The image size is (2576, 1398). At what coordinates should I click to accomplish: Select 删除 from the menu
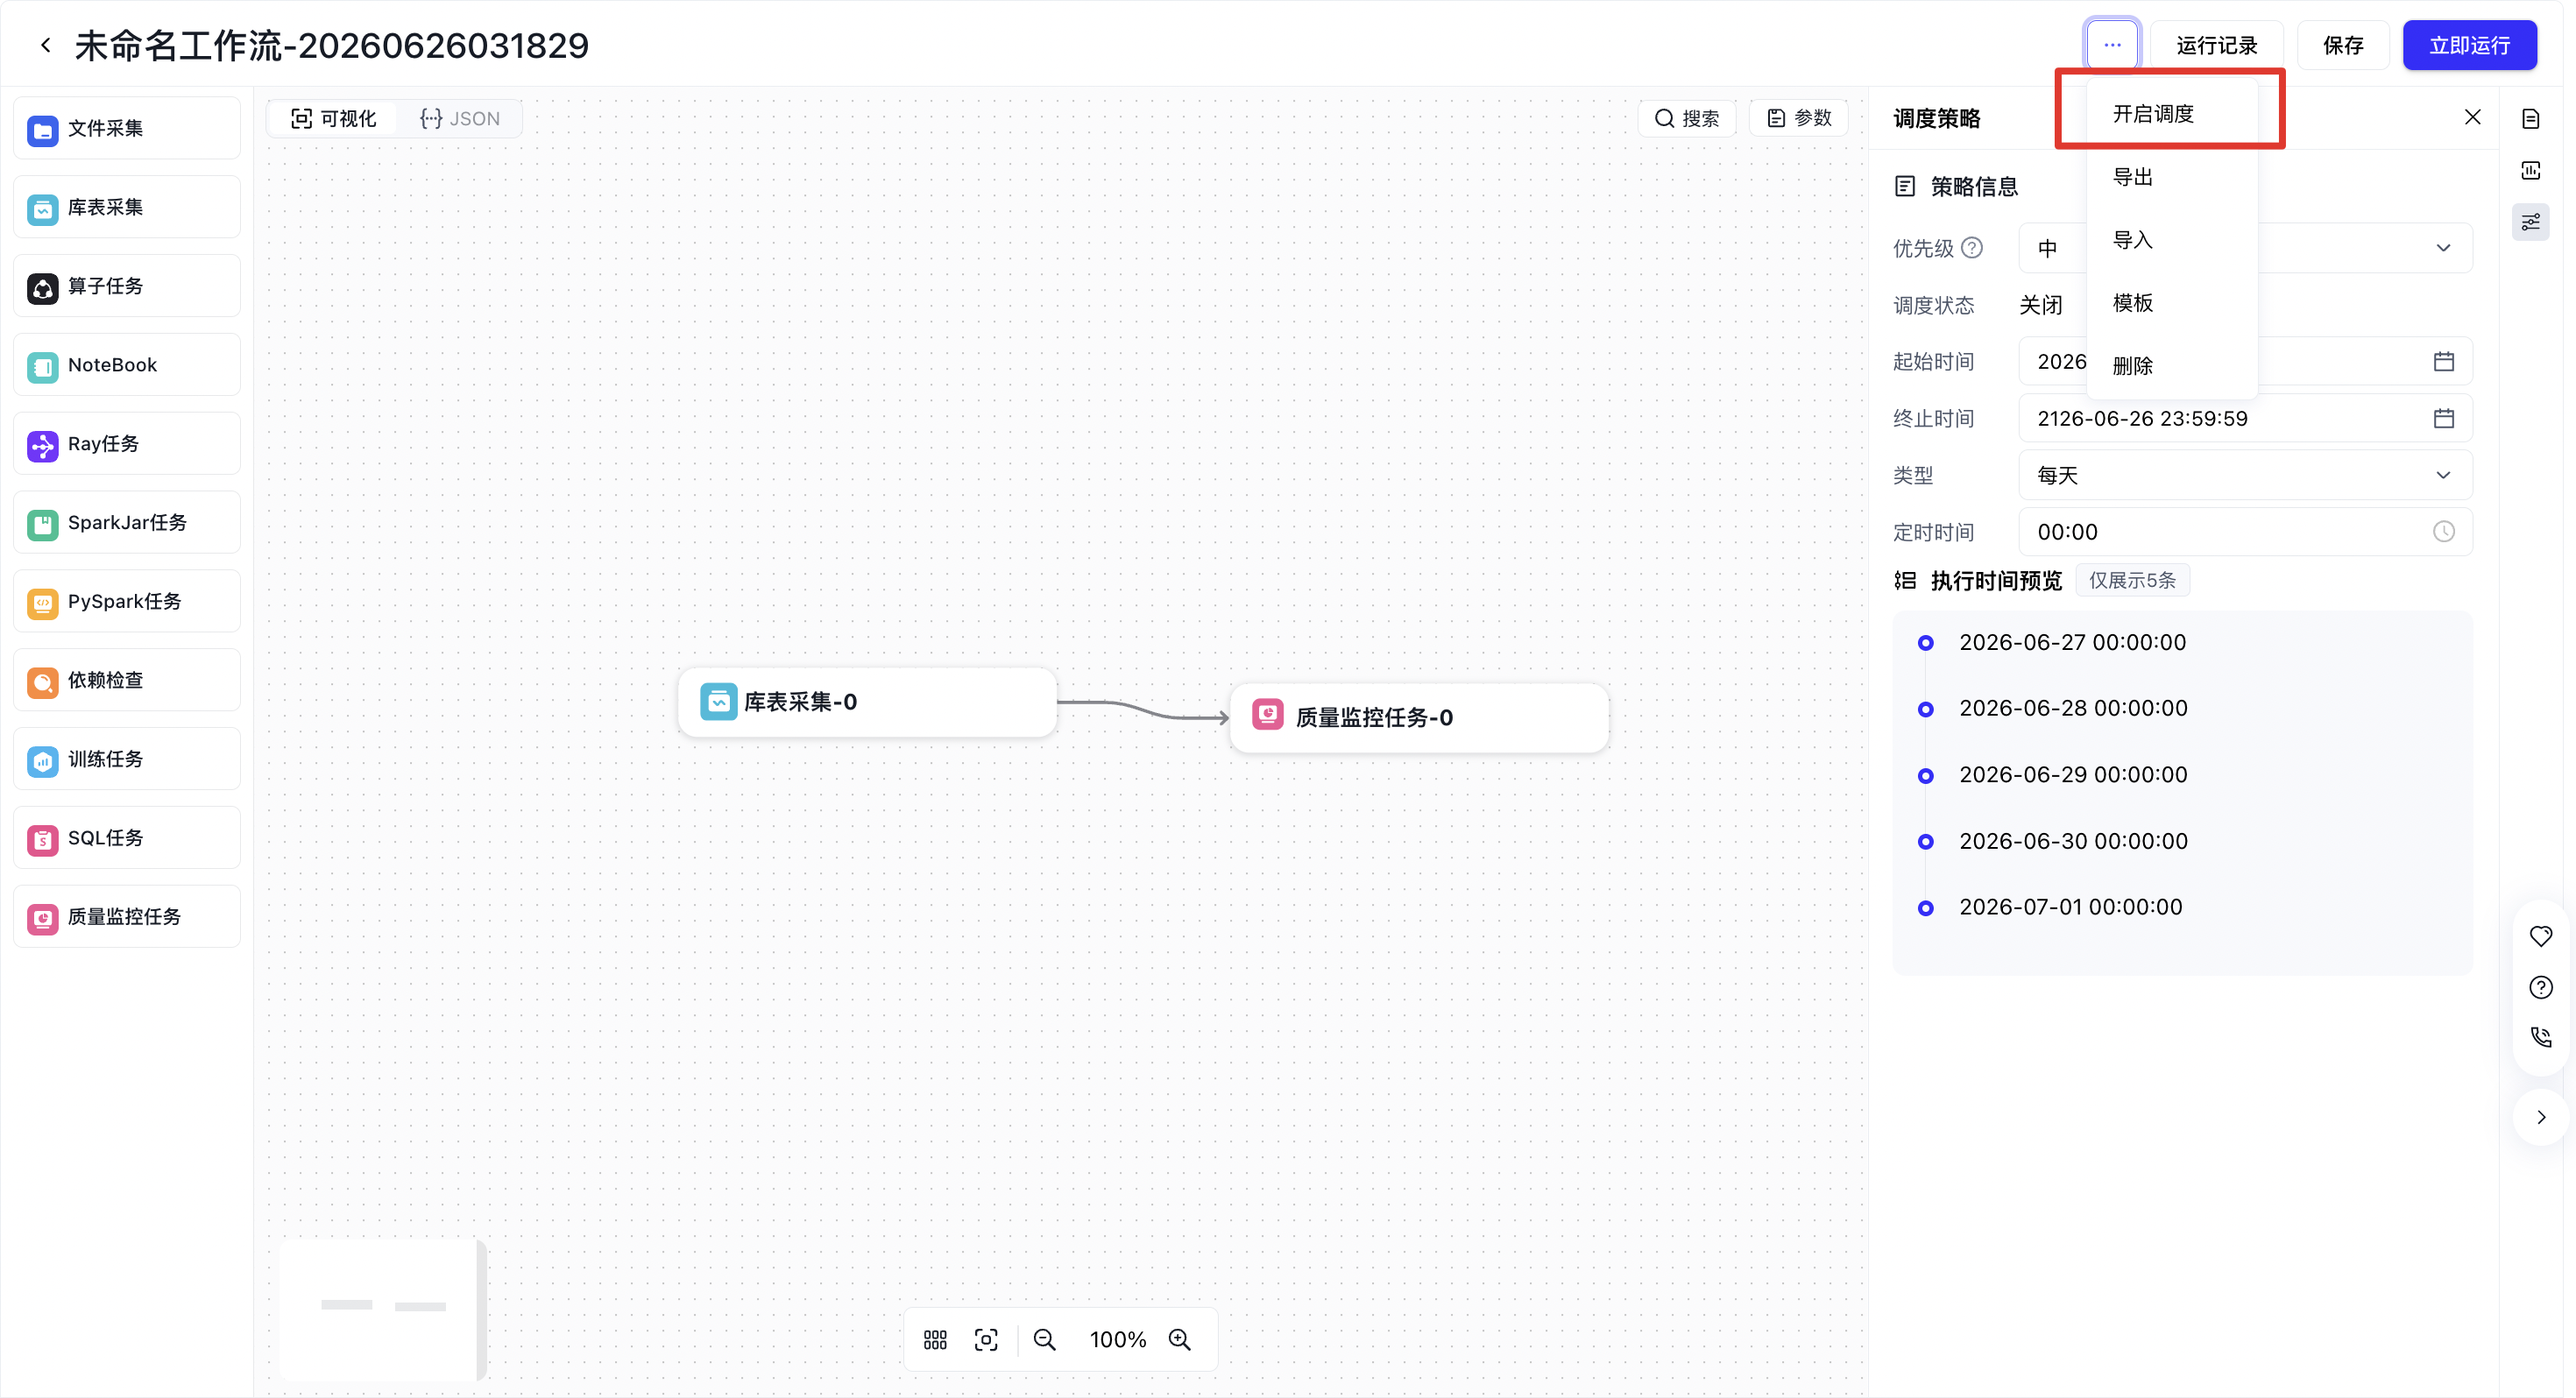pyautogui.click(x=2172, y=366)
